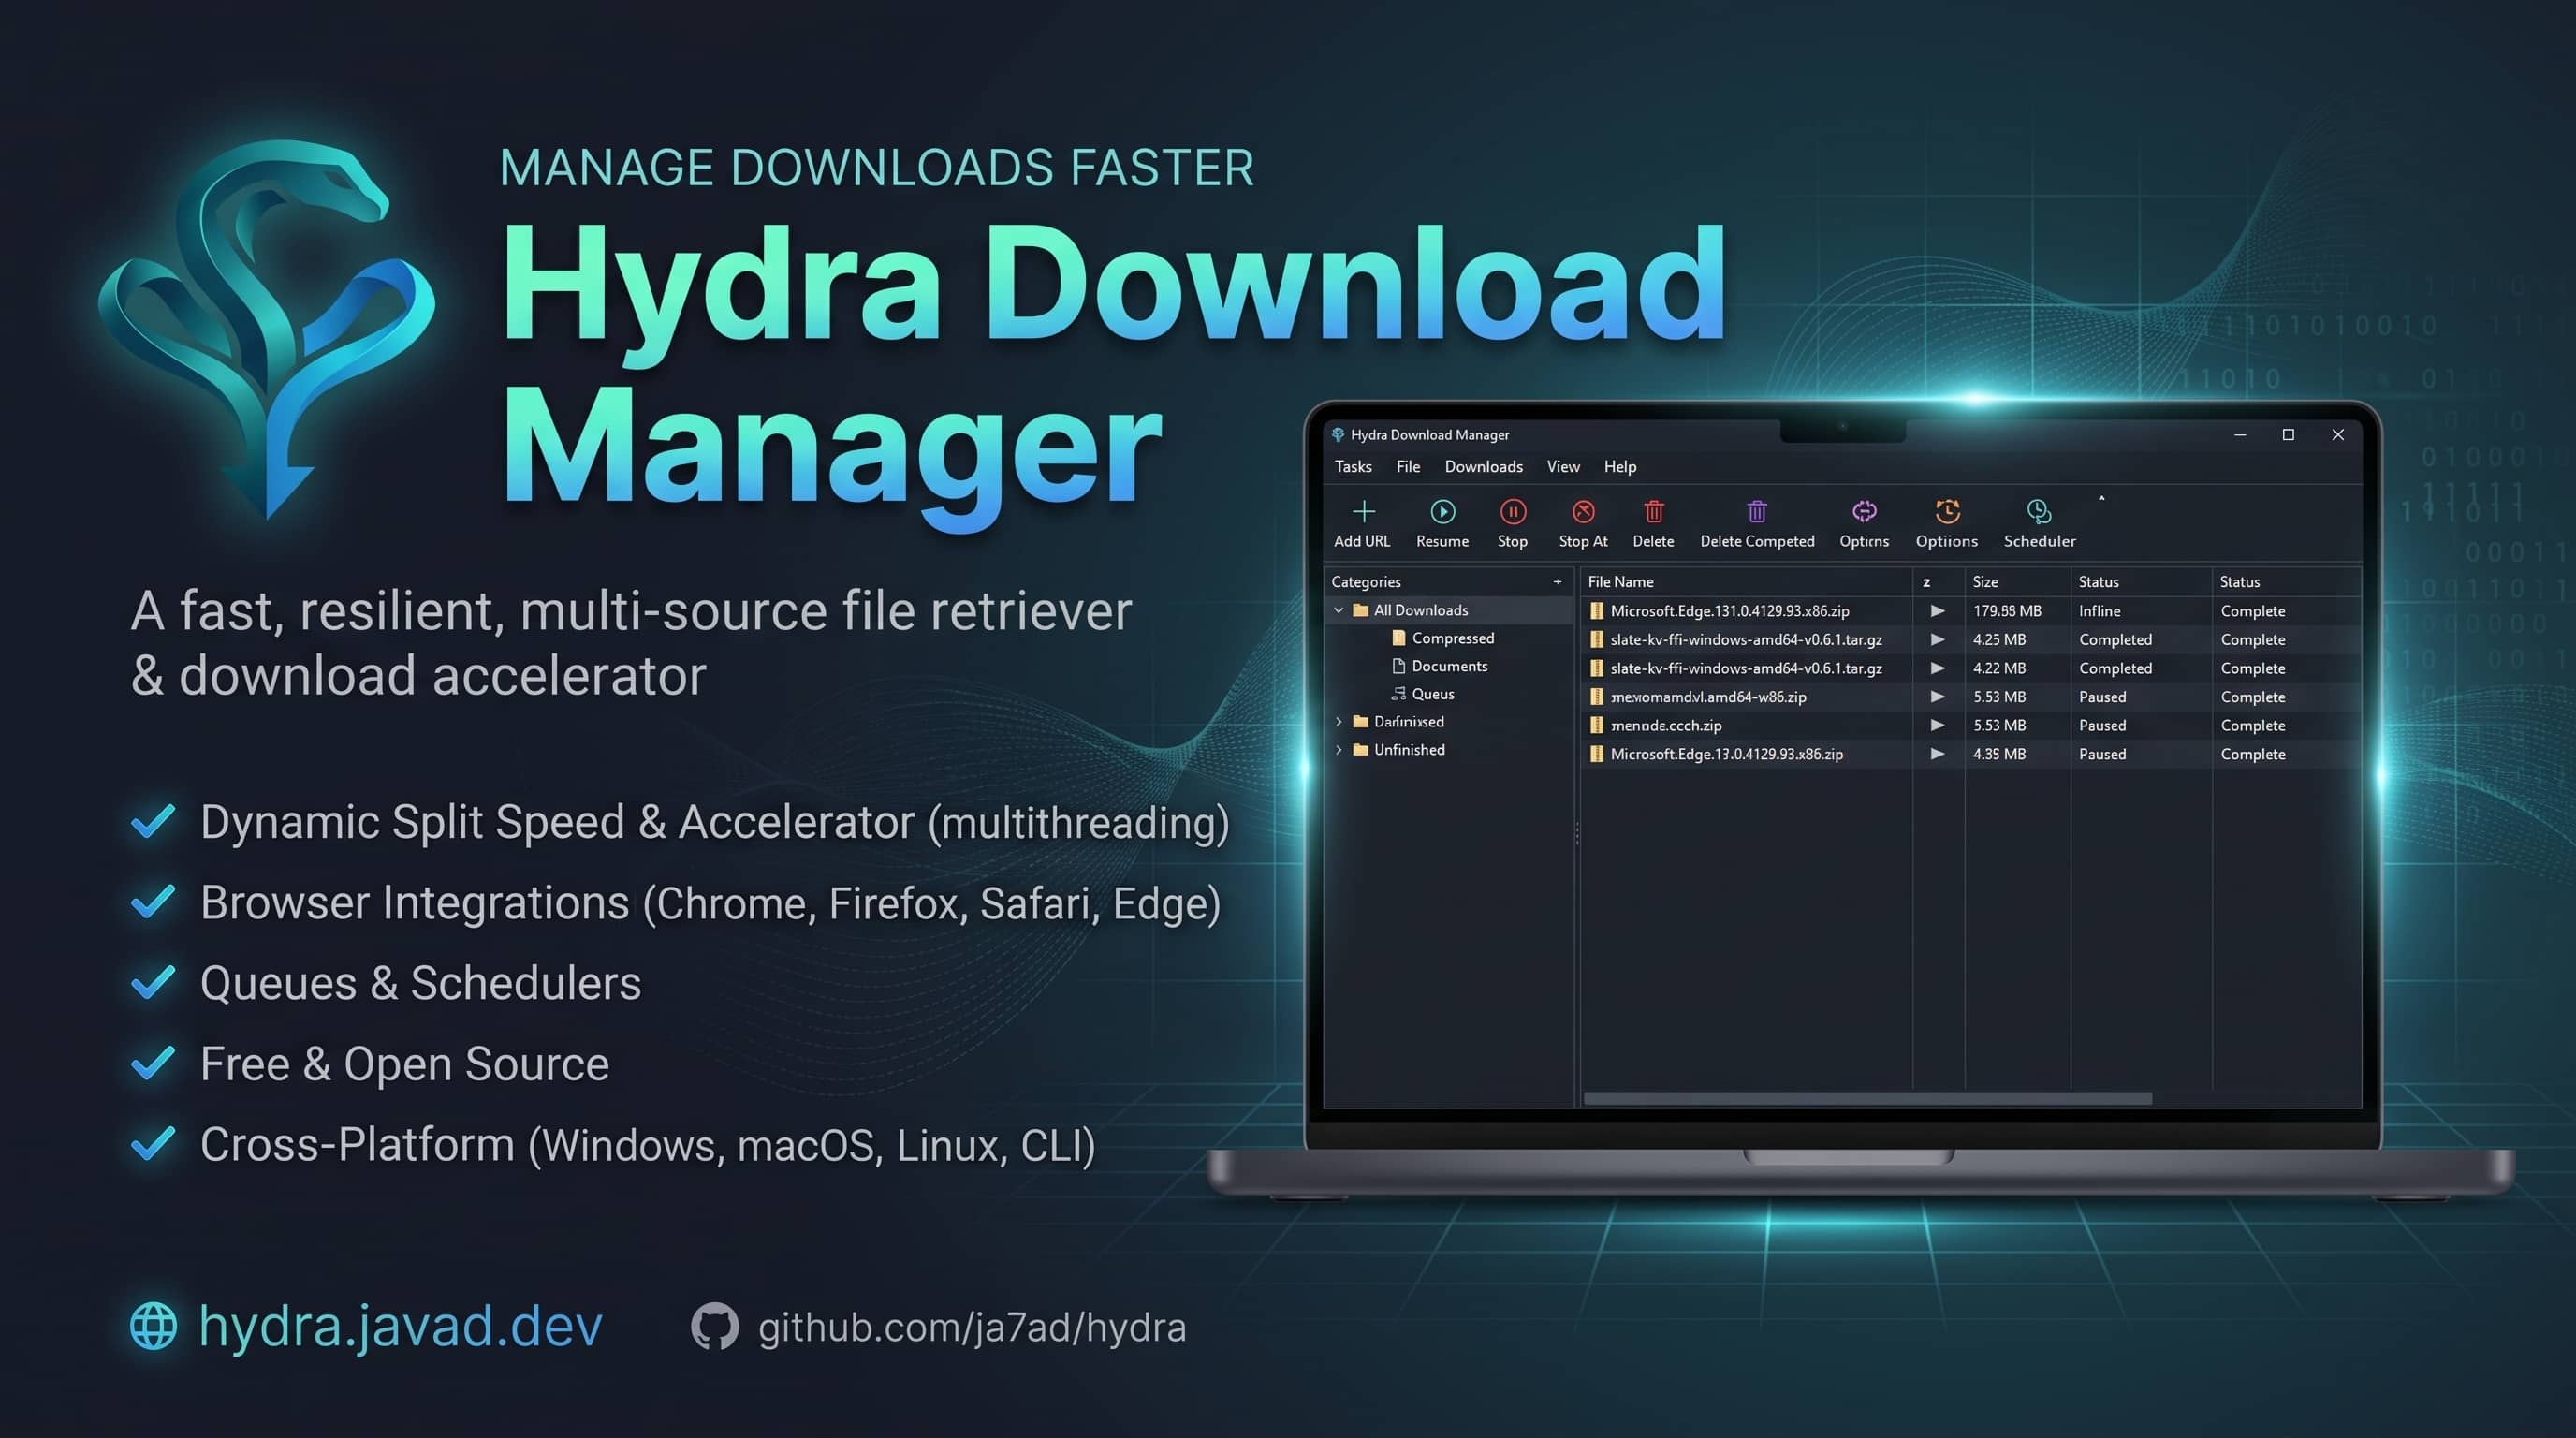Screen dimensions: 2576x1438
Task: Click Paused status in menude.ccch.zip row
Action: coord(2102,726)
